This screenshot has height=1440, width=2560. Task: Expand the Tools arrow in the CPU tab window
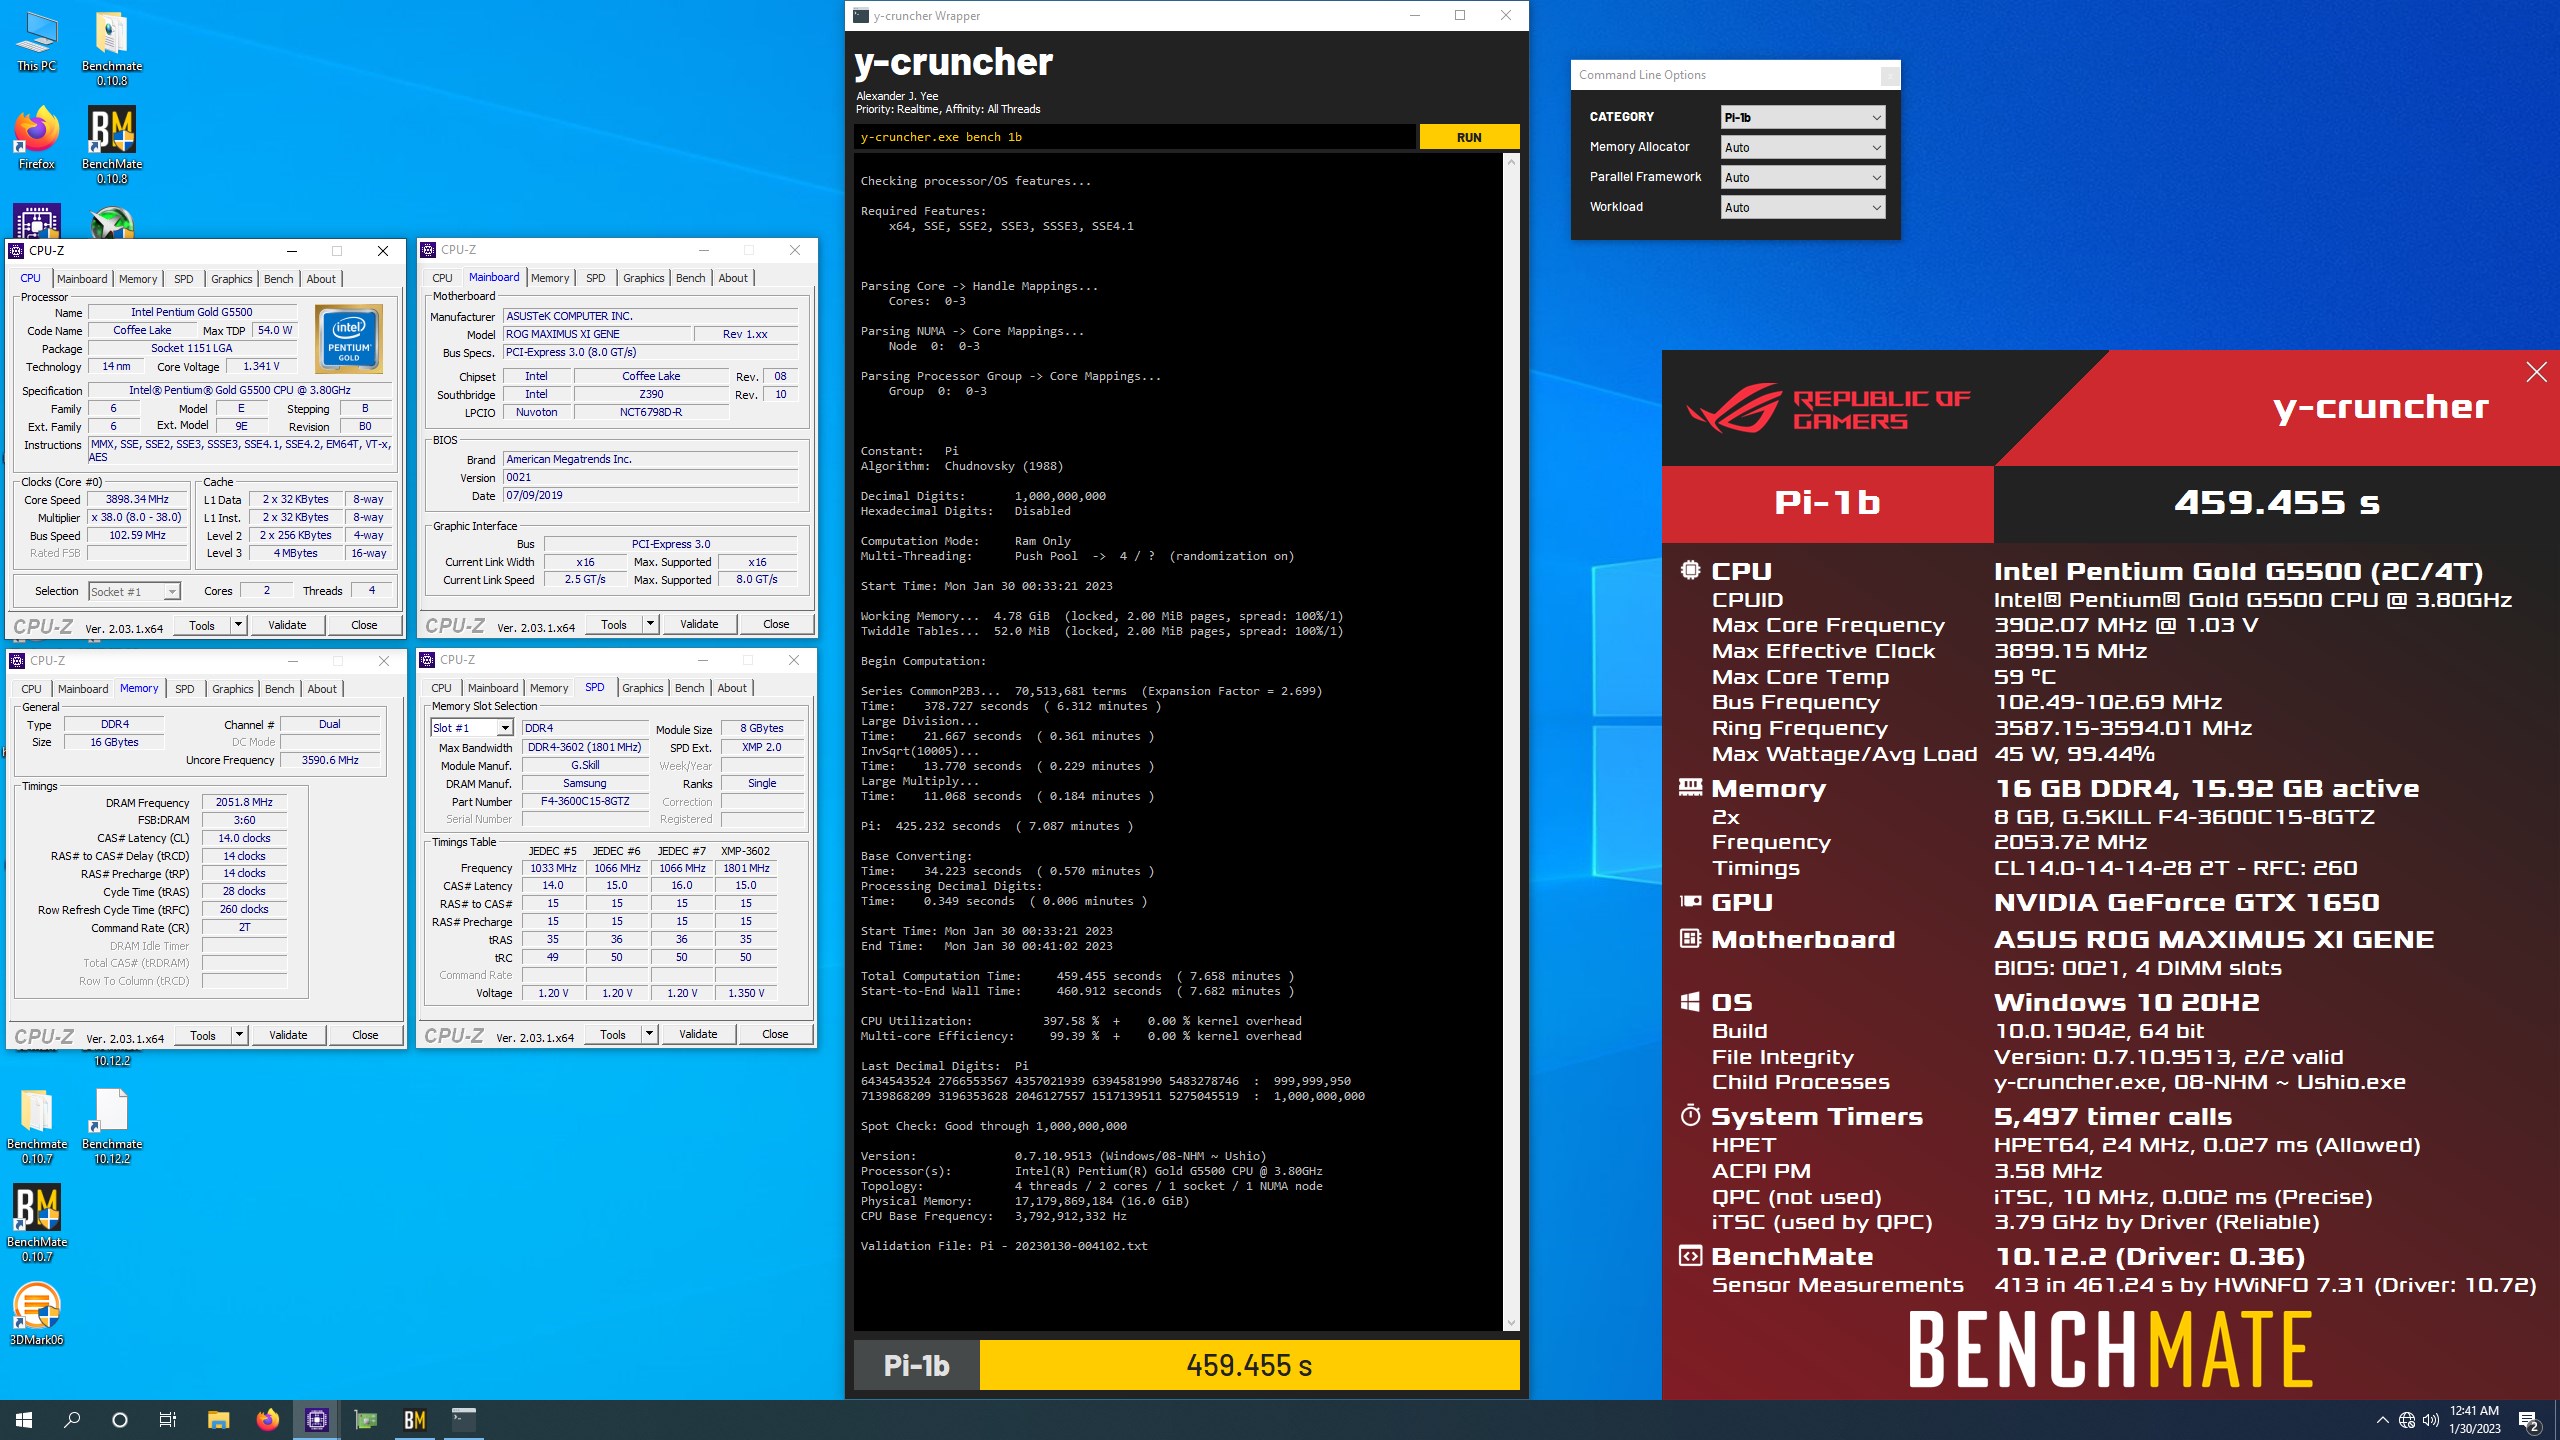(238, 625)
